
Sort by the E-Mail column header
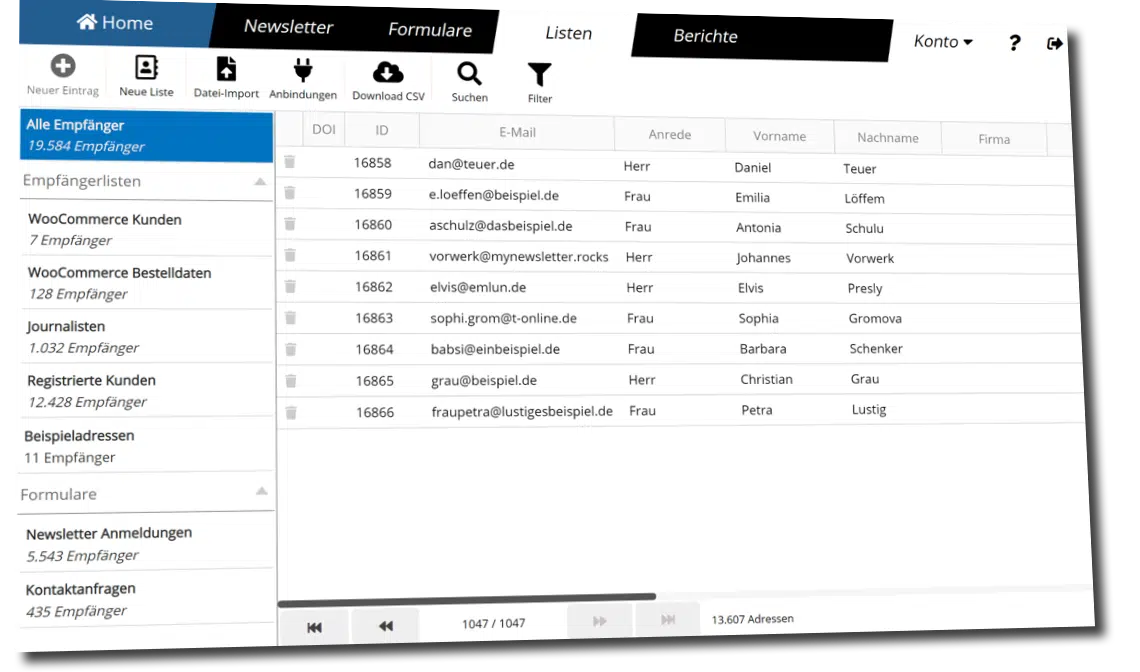517,132
